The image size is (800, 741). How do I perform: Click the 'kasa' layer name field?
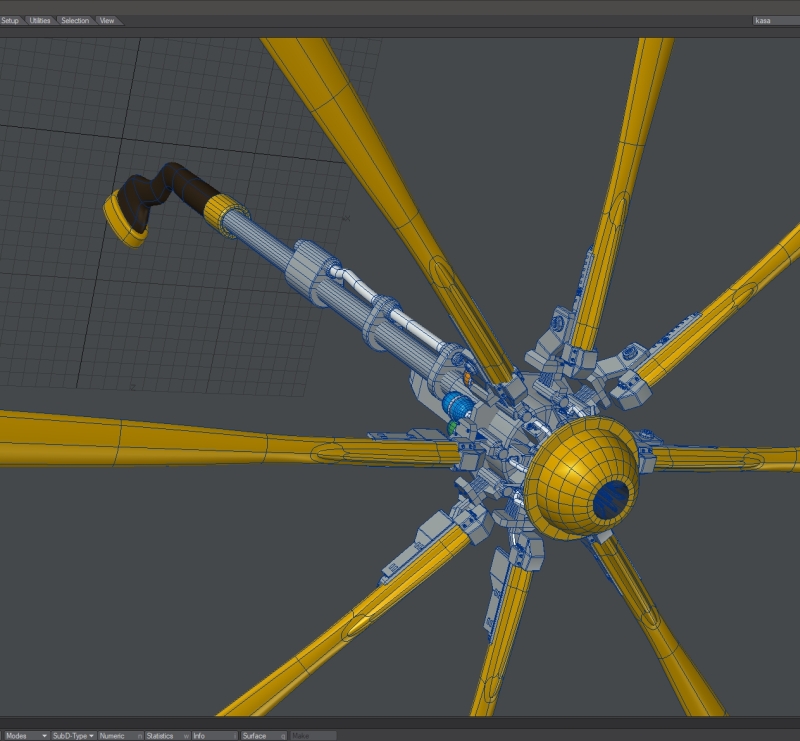(x=774, y=20)
